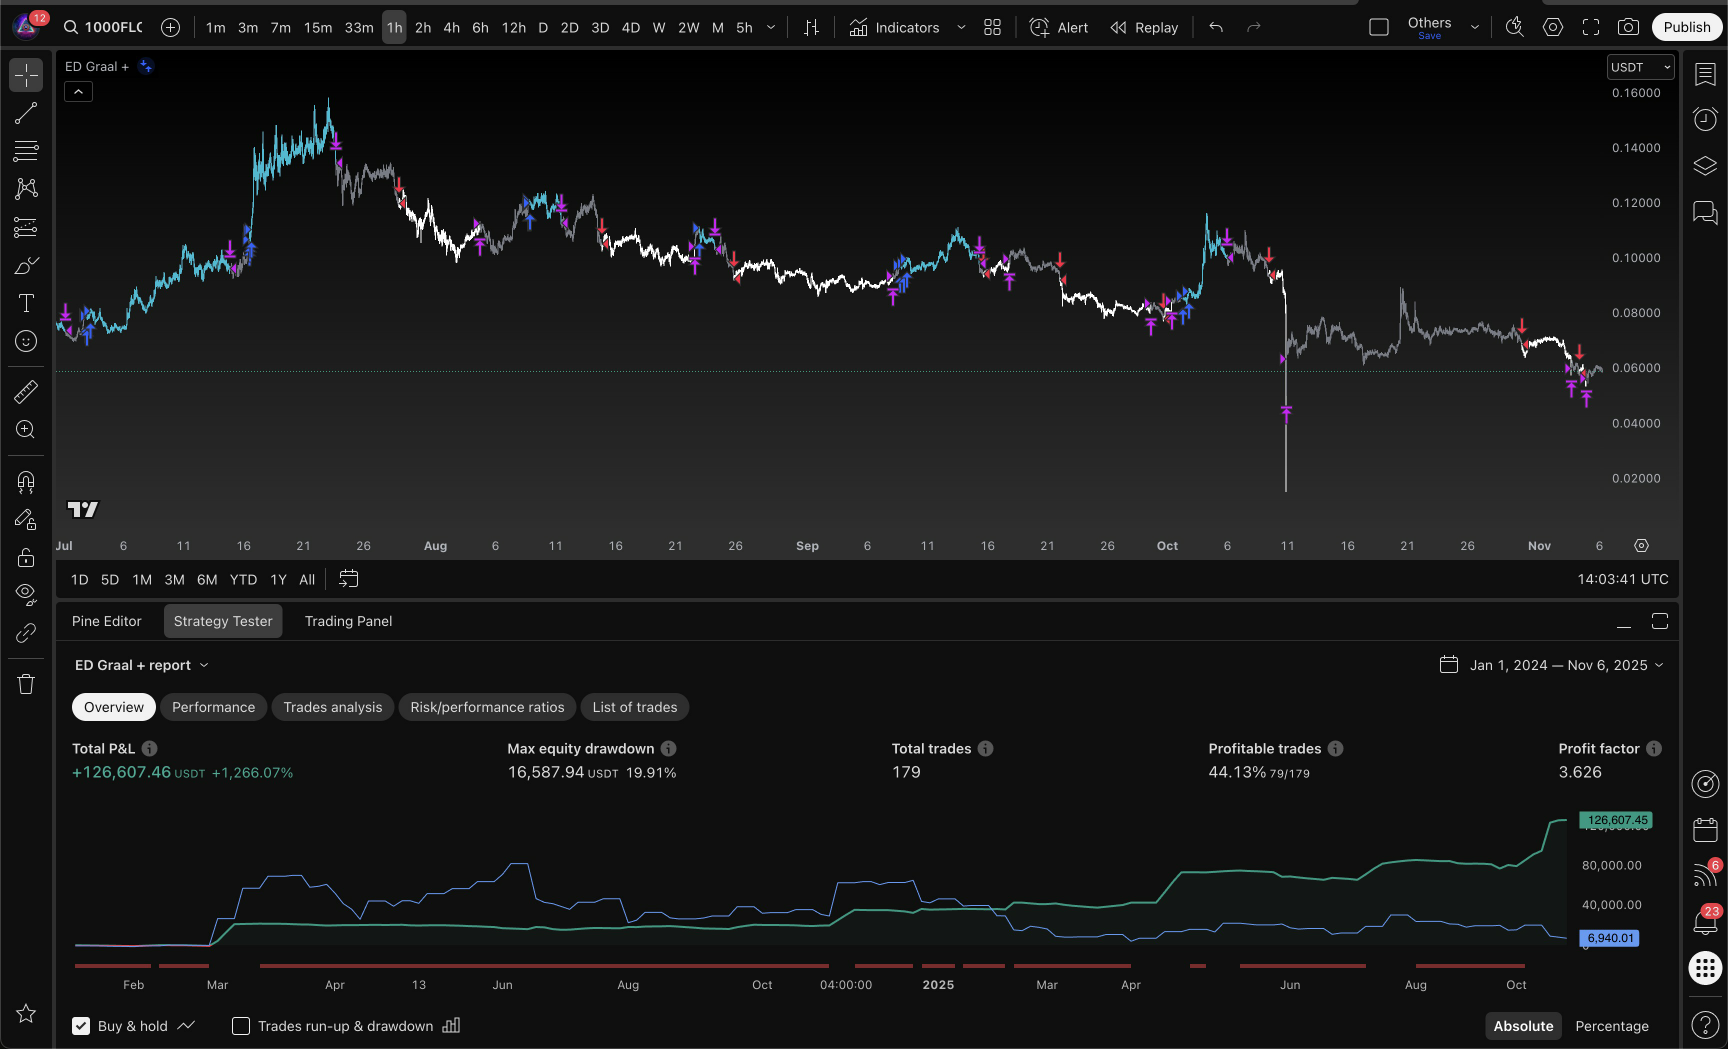Screen dimensions: 1728x1049
Task: Toggle magnet mode for drawings
Action: point(26,482)
